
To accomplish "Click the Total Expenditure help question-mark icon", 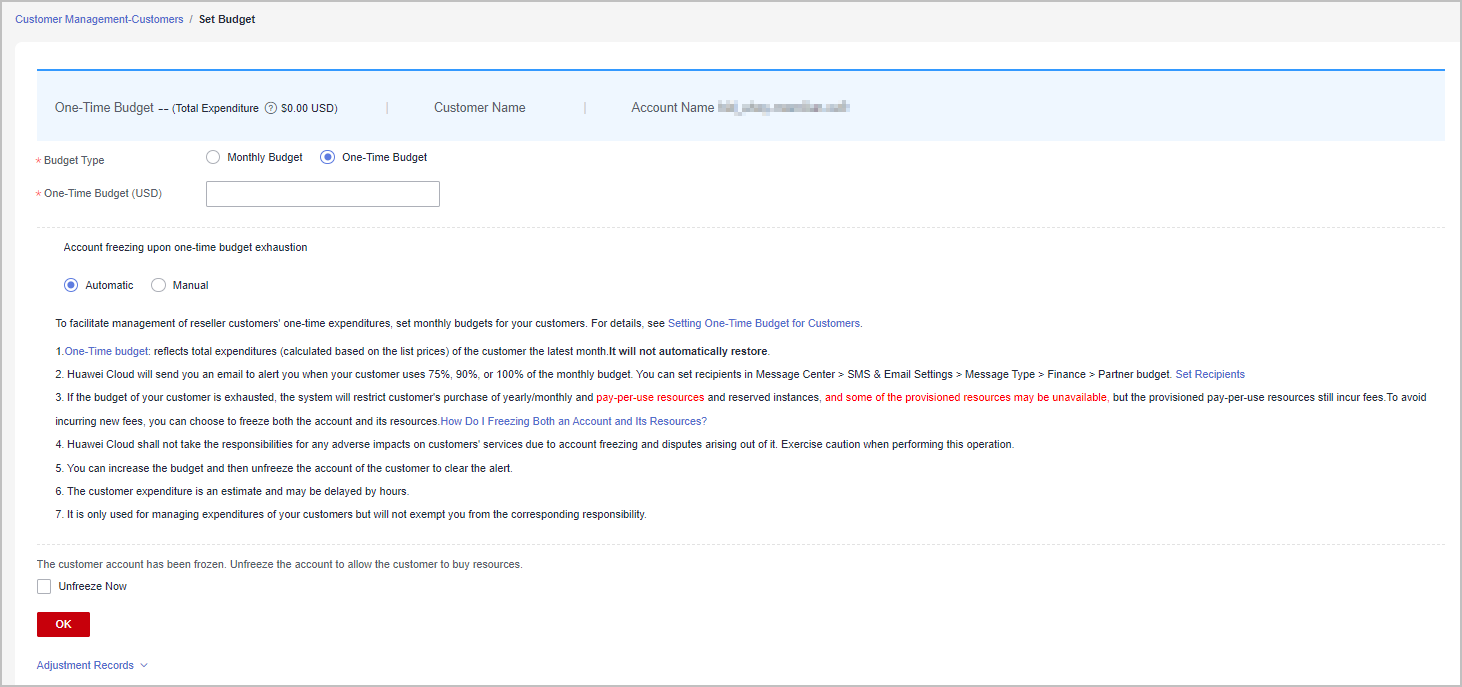I will 270,108.
